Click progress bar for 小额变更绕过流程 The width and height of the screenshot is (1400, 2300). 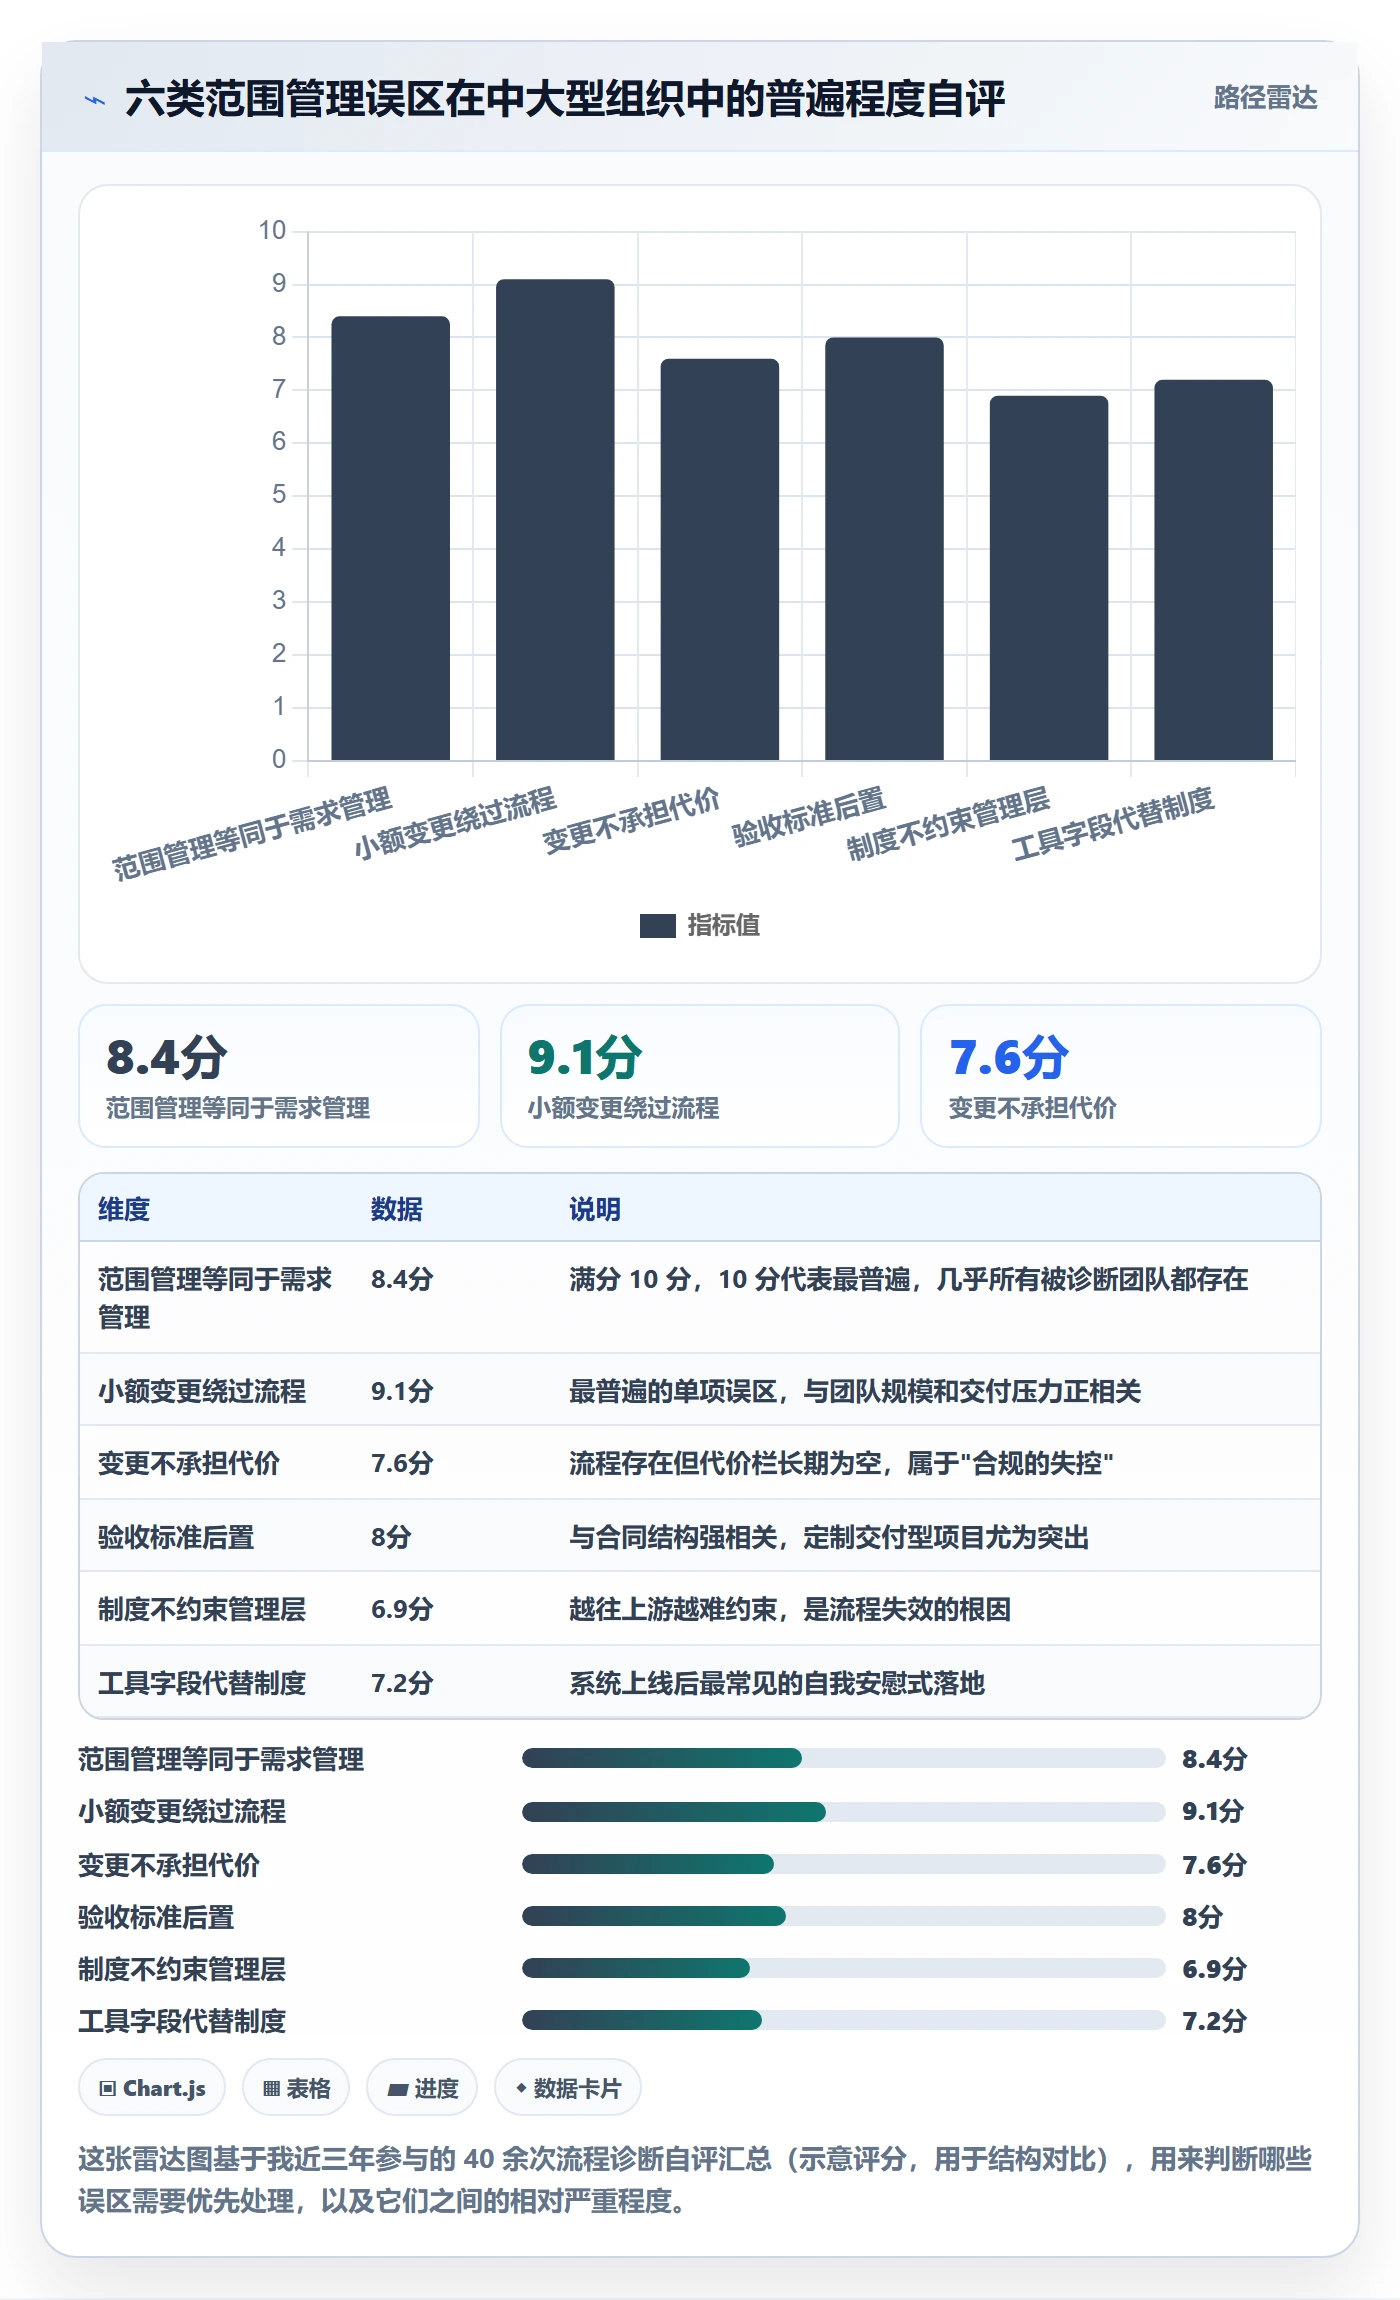[x=843, y=1811]
